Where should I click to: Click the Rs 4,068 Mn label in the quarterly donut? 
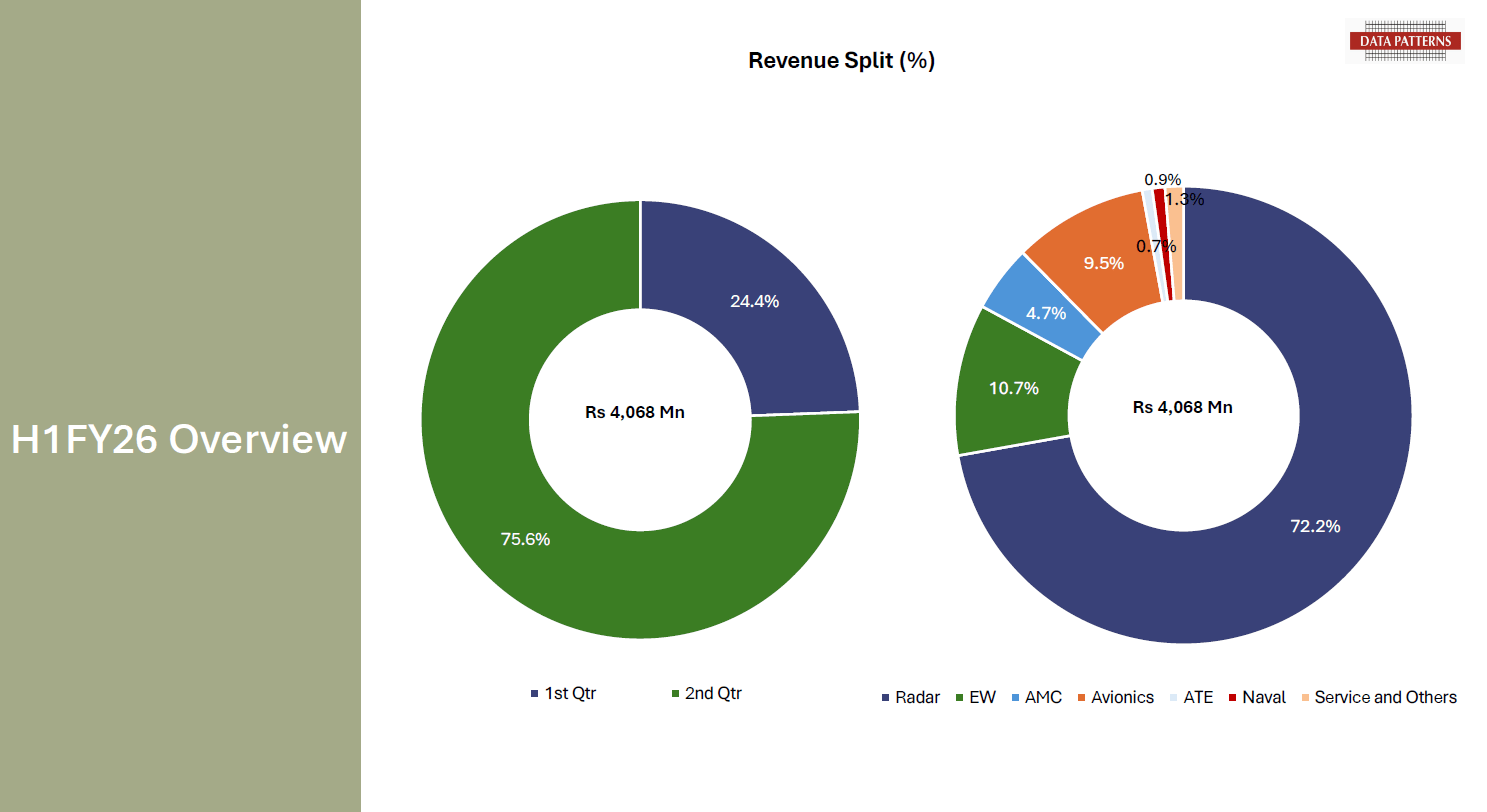635,412
